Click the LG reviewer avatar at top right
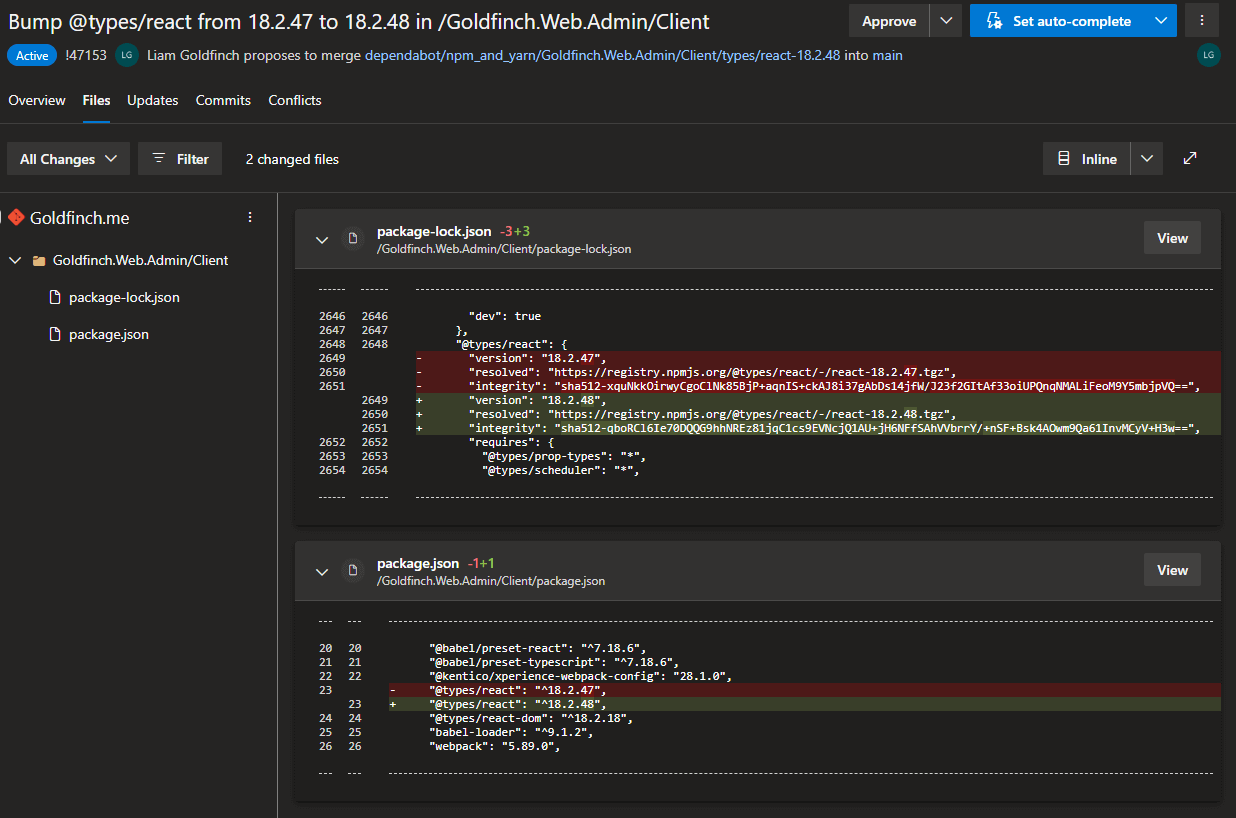This screenshot has height=818, width=1236. pyautogui.click(x=1209, y=56)
